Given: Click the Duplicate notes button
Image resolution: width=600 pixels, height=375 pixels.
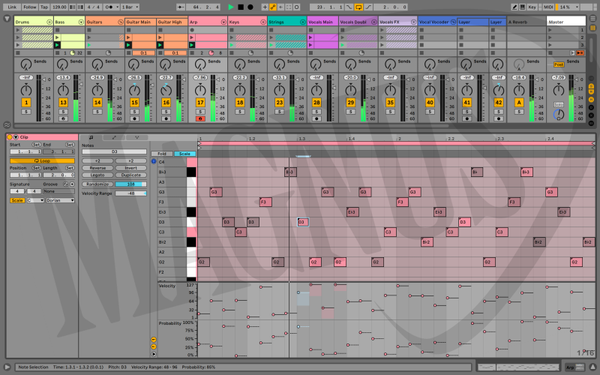Looking at the screenshot, I should click(x=131, y=175).
